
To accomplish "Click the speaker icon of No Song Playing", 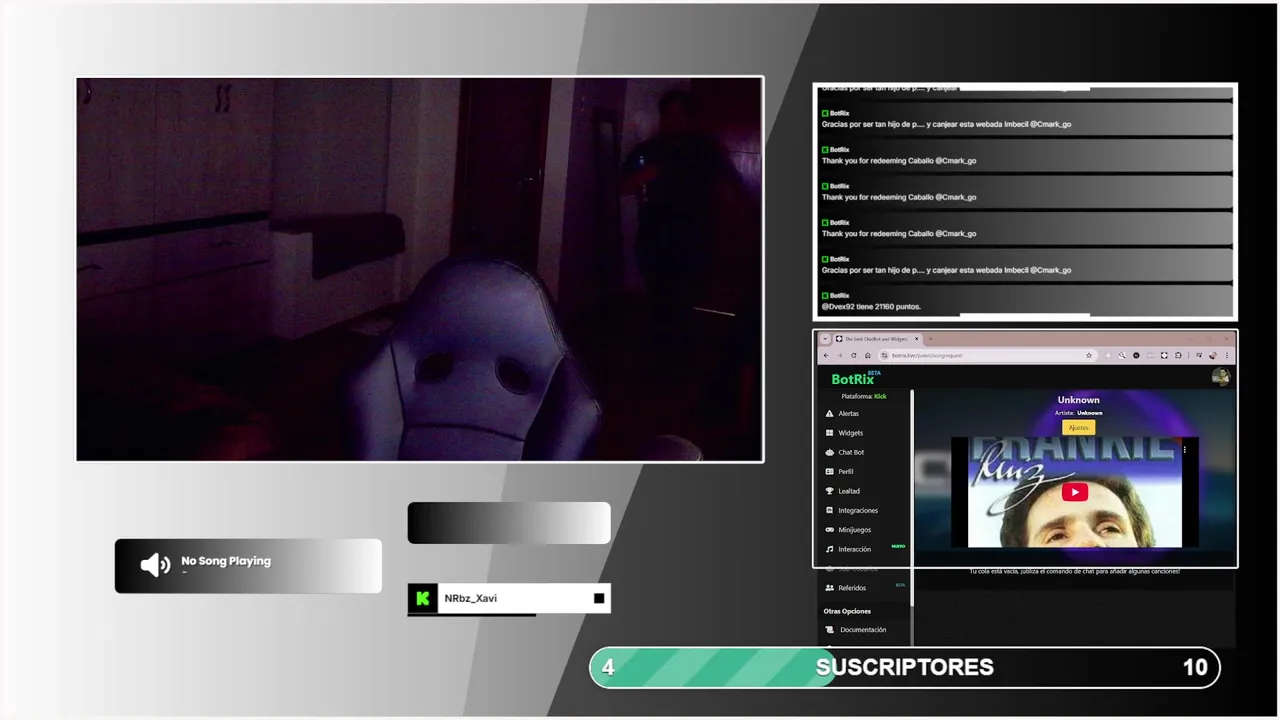I will (x=155, y=565).
